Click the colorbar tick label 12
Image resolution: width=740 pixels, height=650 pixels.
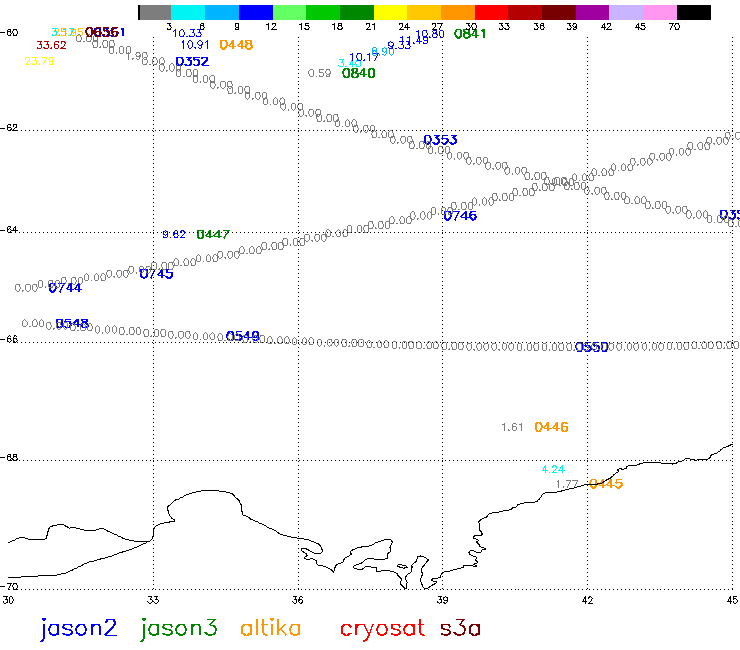[271, 26]
